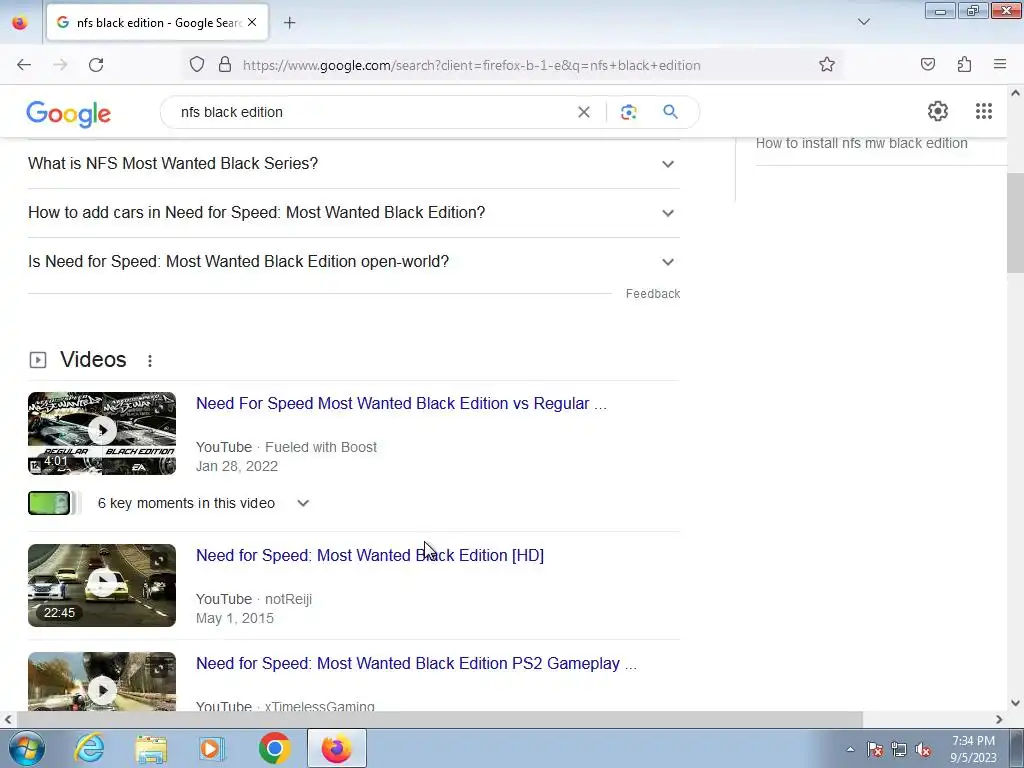Click the Videos section heading
Viewport: 1024px width, 768px height.
tap(93, 360)
